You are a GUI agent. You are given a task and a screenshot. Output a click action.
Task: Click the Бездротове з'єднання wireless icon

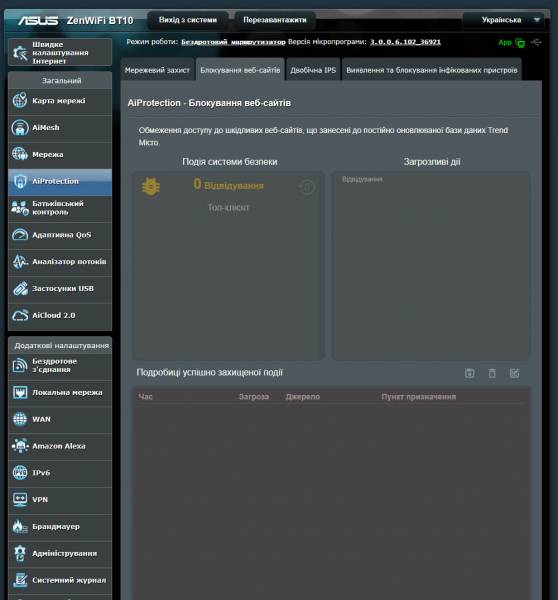20,365
